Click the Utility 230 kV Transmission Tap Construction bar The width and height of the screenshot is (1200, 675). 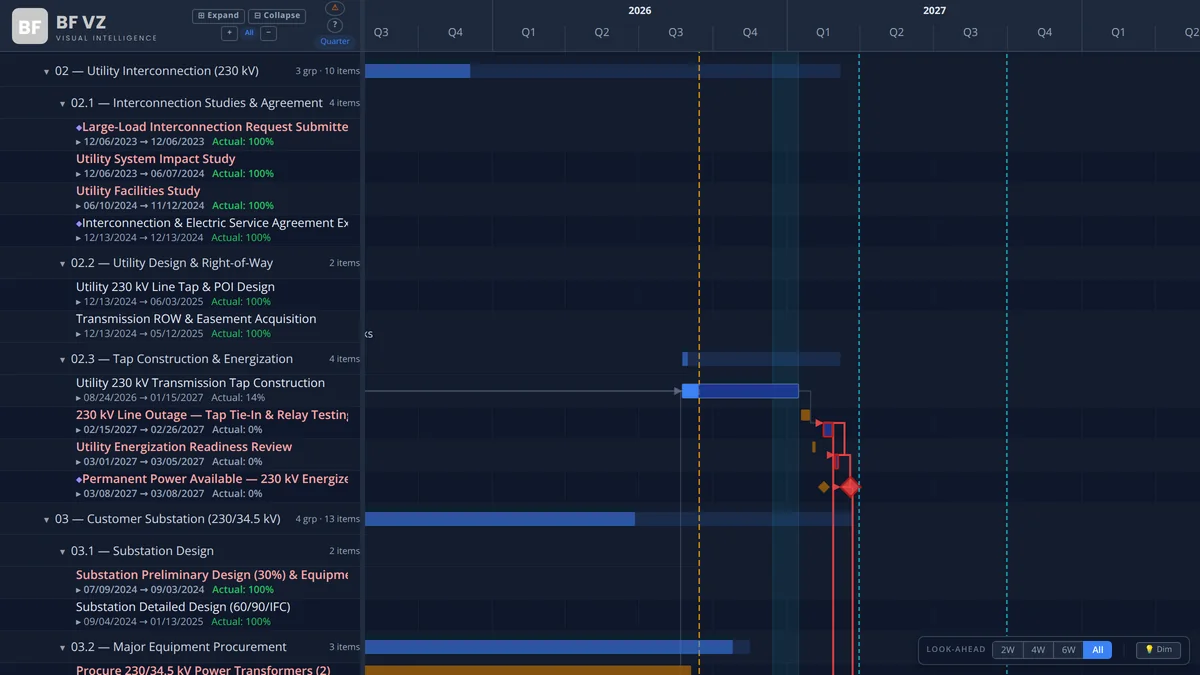tap(740, 391)
